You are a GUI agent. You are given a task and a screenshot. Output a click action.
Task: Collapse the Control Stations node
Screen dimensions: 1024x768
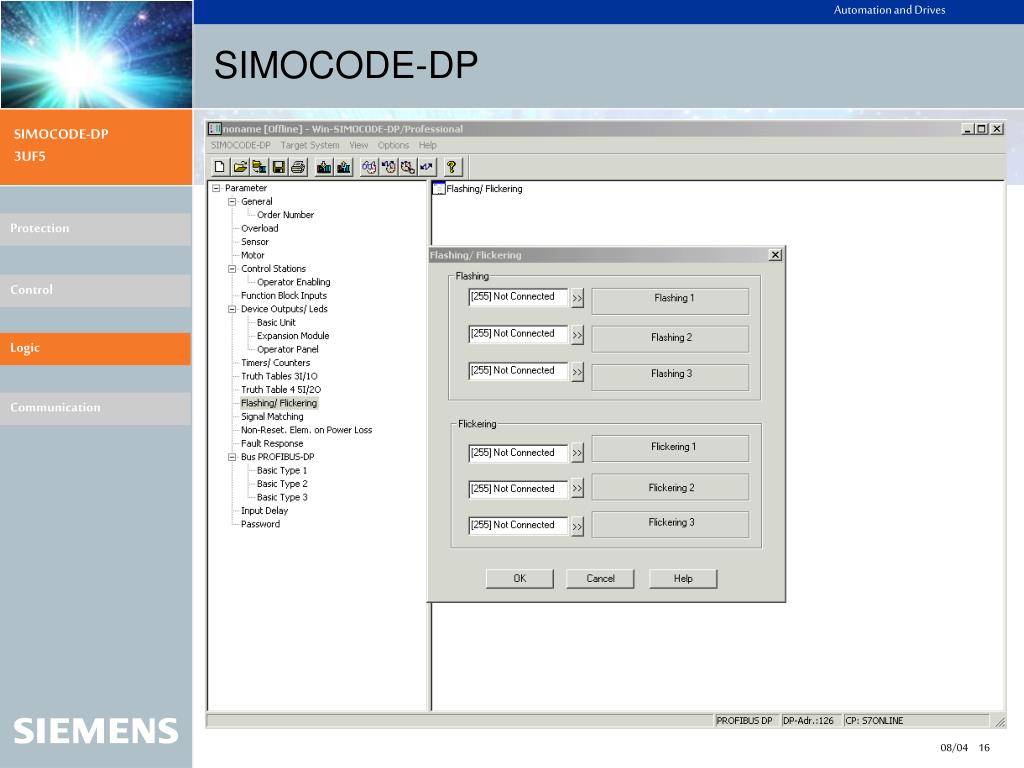[x=232, y=268]
